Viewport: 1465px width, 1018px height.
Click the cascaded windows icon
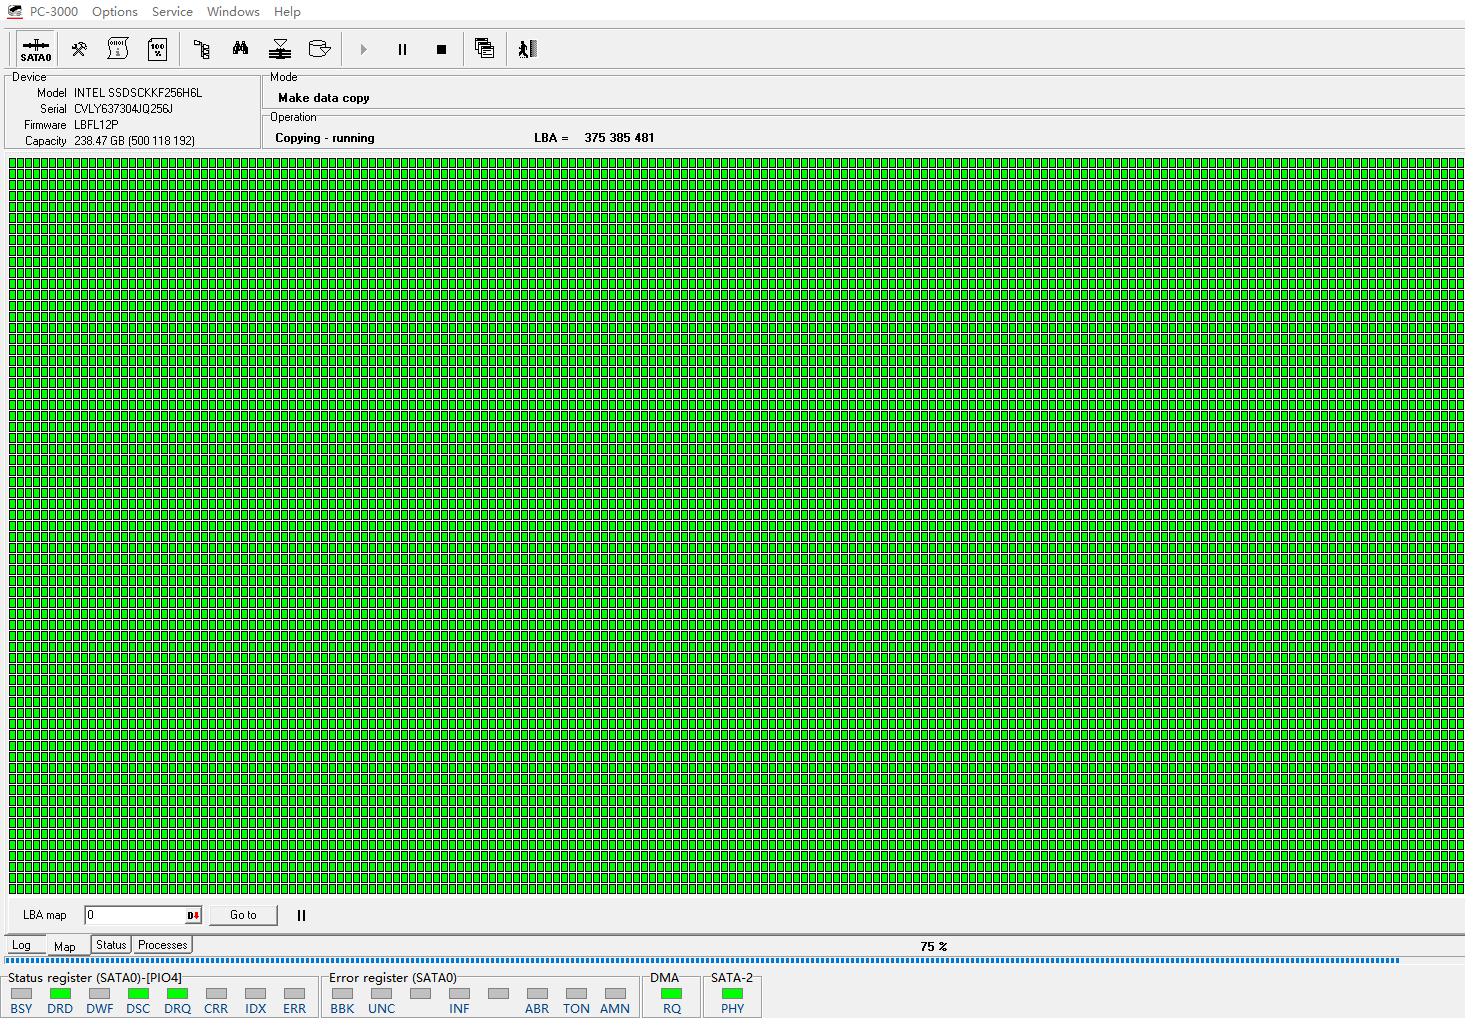click(484, 49)
